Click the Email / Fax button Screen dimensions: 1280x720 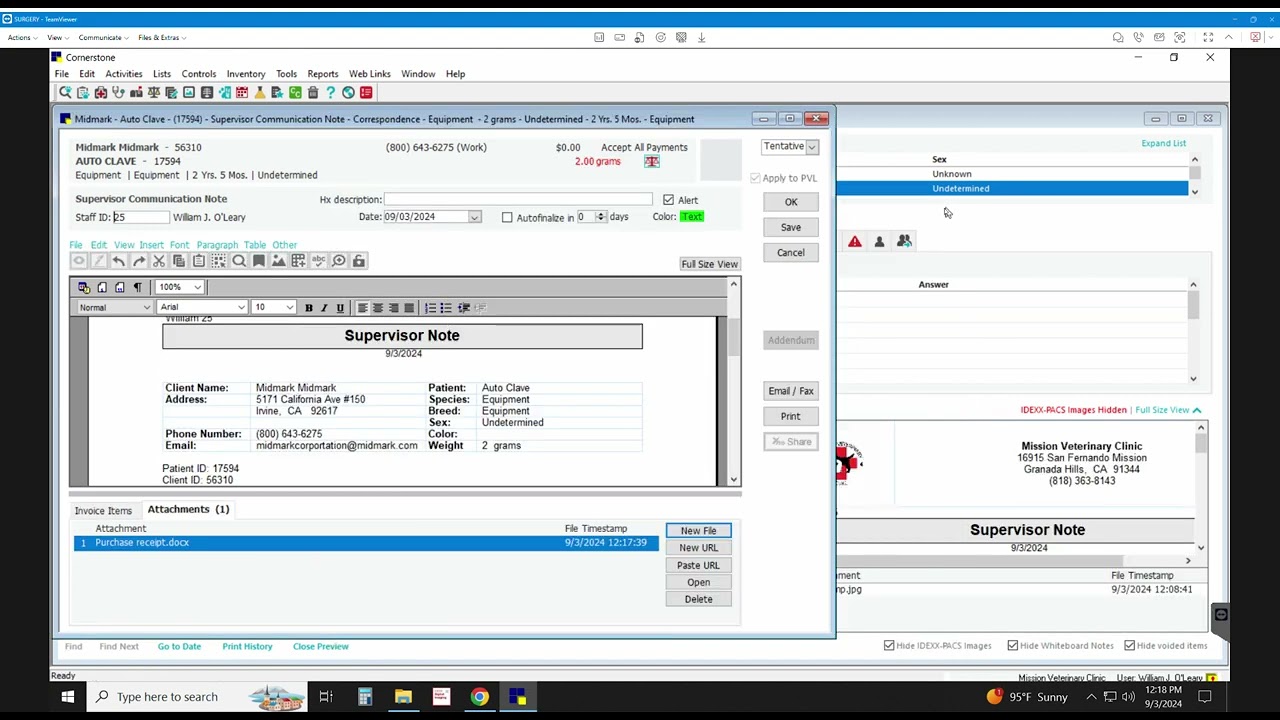tap(791, 391)
